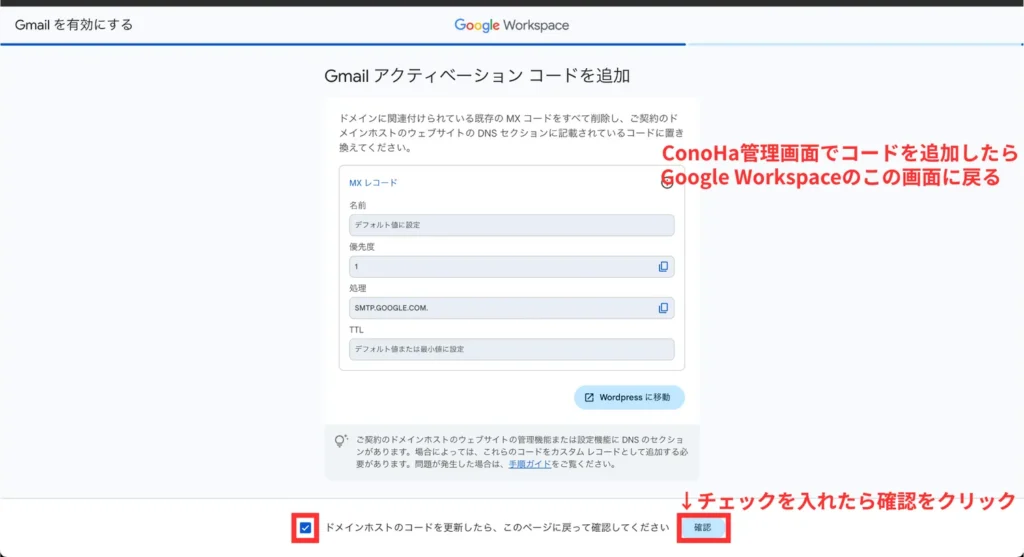The width and height of the screenshot is (1024, 557).
Task: Click the Google Workspace logo
Action: pos(511,25)
